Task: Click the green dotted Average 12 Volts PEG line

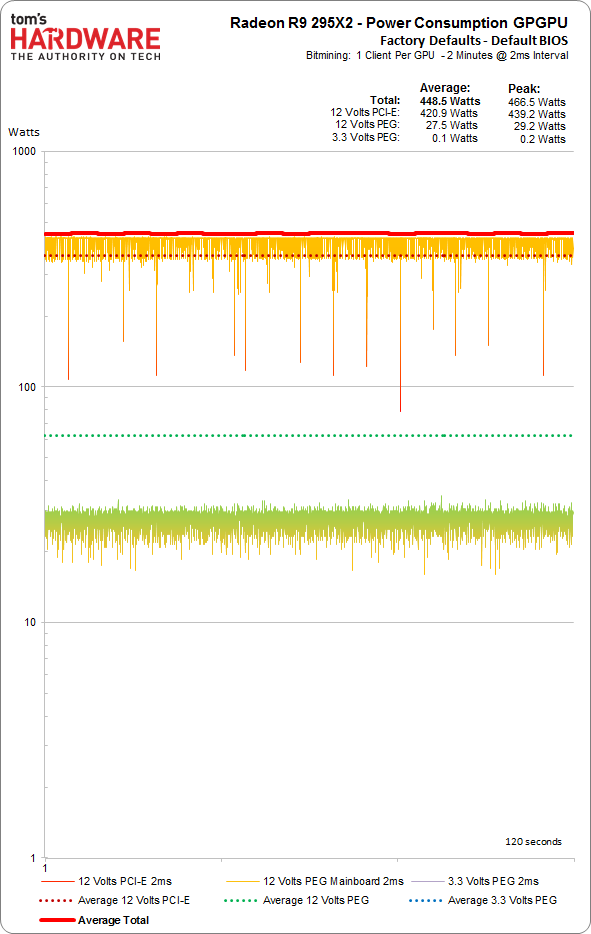Action: tap(309, 435)
